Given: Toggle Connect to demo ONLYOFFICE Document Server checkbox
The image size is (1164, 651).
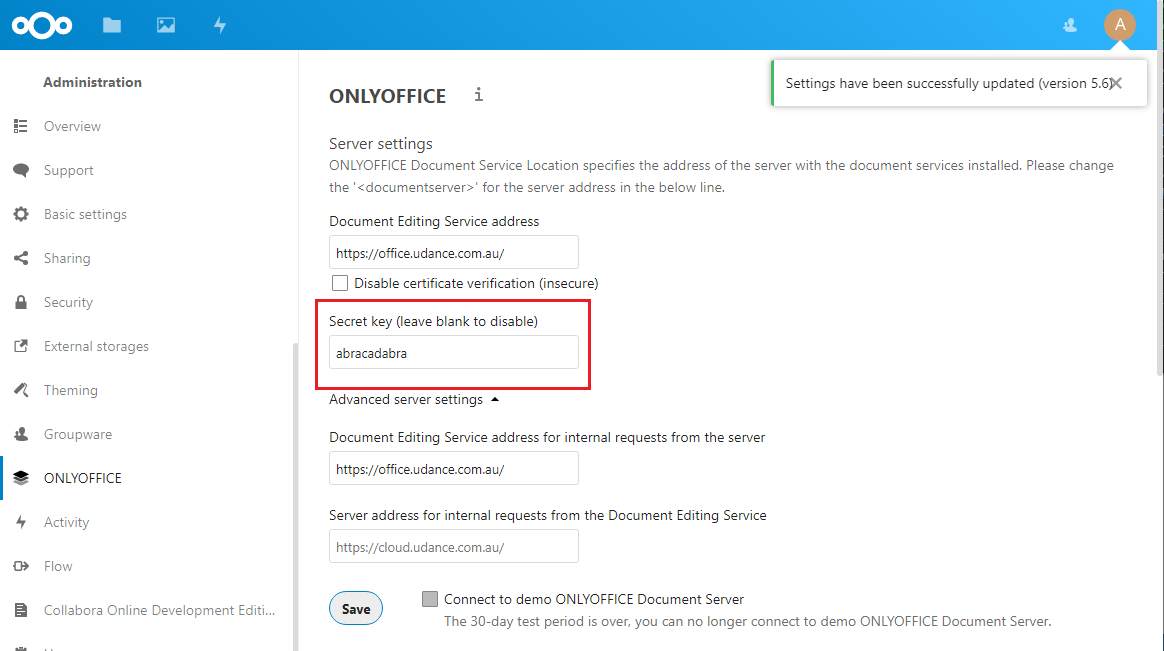Looking at the screenshot, I should click(430, 599).
